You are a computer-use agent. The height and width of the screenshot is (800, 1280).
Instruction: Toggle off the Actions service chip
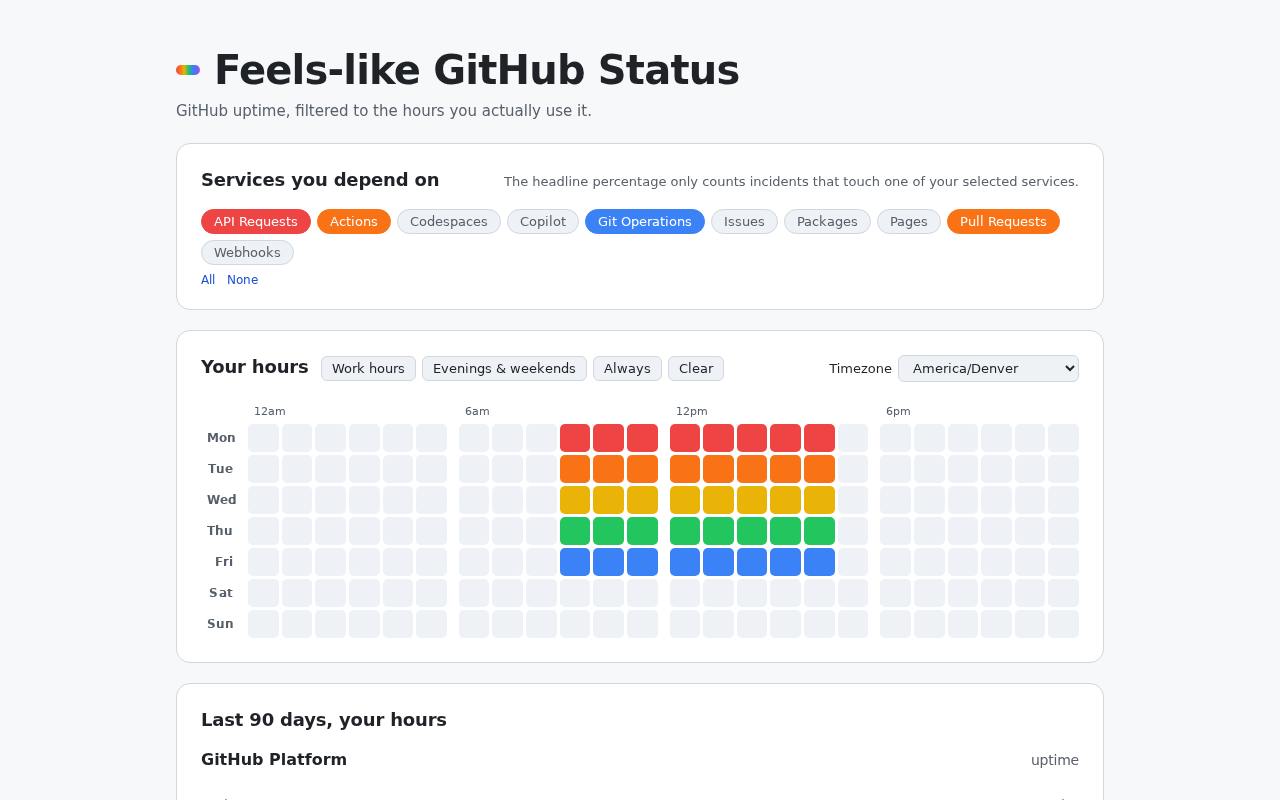[354, 222]
